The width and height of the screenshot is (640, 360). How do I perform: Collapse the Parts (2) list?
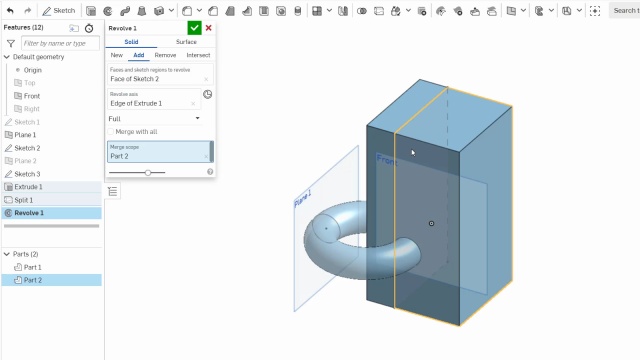(7, 254)
